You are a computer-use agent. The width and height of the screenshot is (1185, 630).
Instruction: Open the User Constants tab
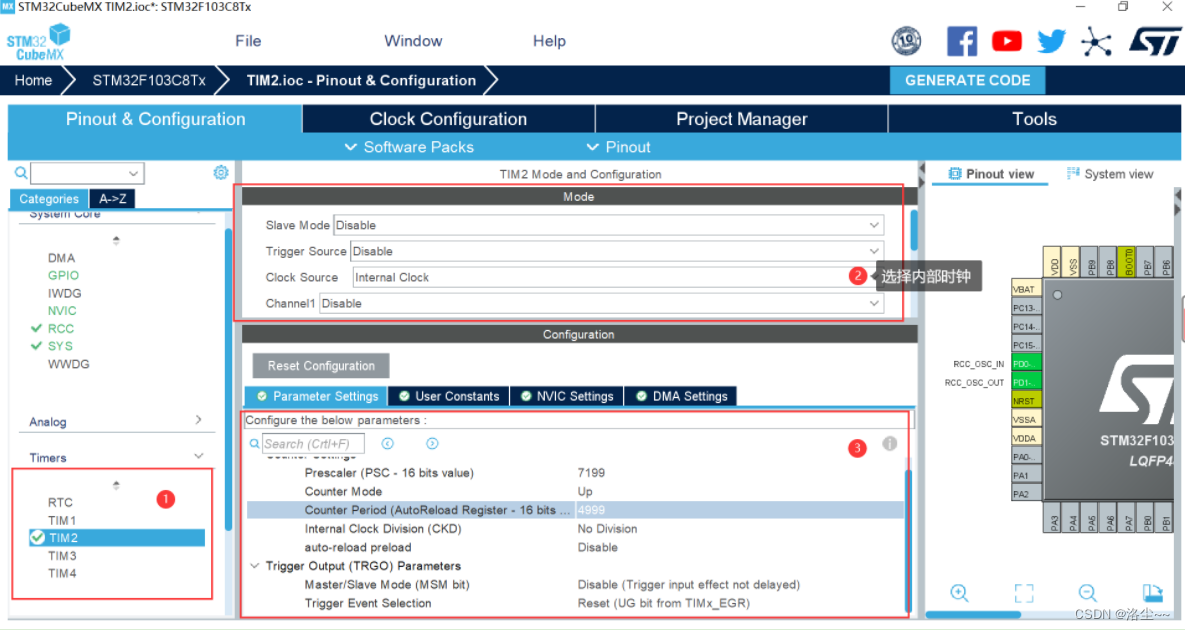click(x=449, y=396)
